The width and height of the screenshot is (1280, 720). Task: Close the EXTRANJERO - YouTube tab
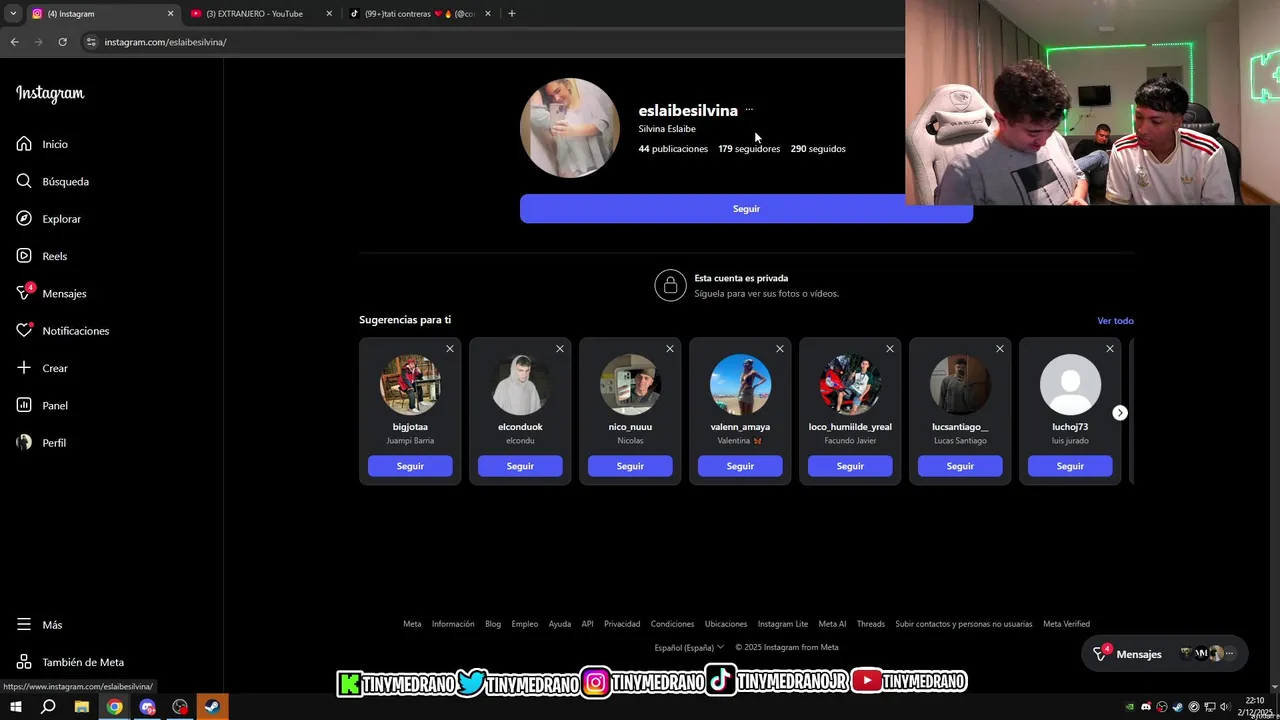329,14
